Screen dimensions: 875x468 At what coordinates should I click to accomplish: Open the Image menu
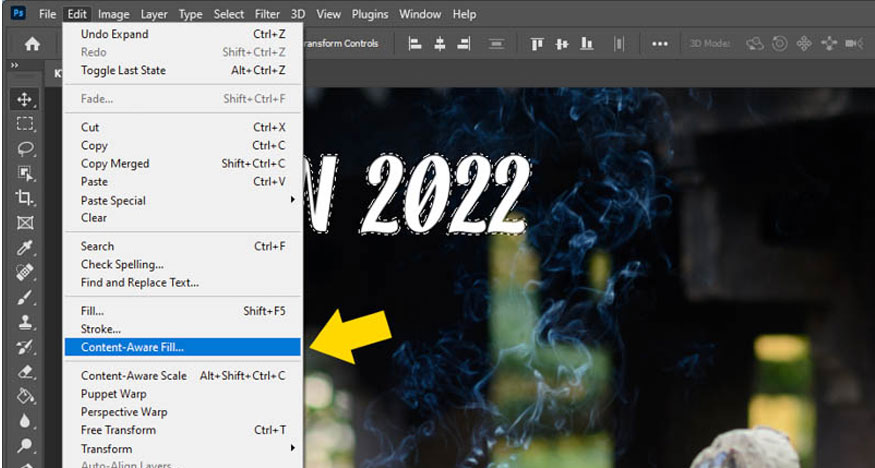tap(114, 14)
